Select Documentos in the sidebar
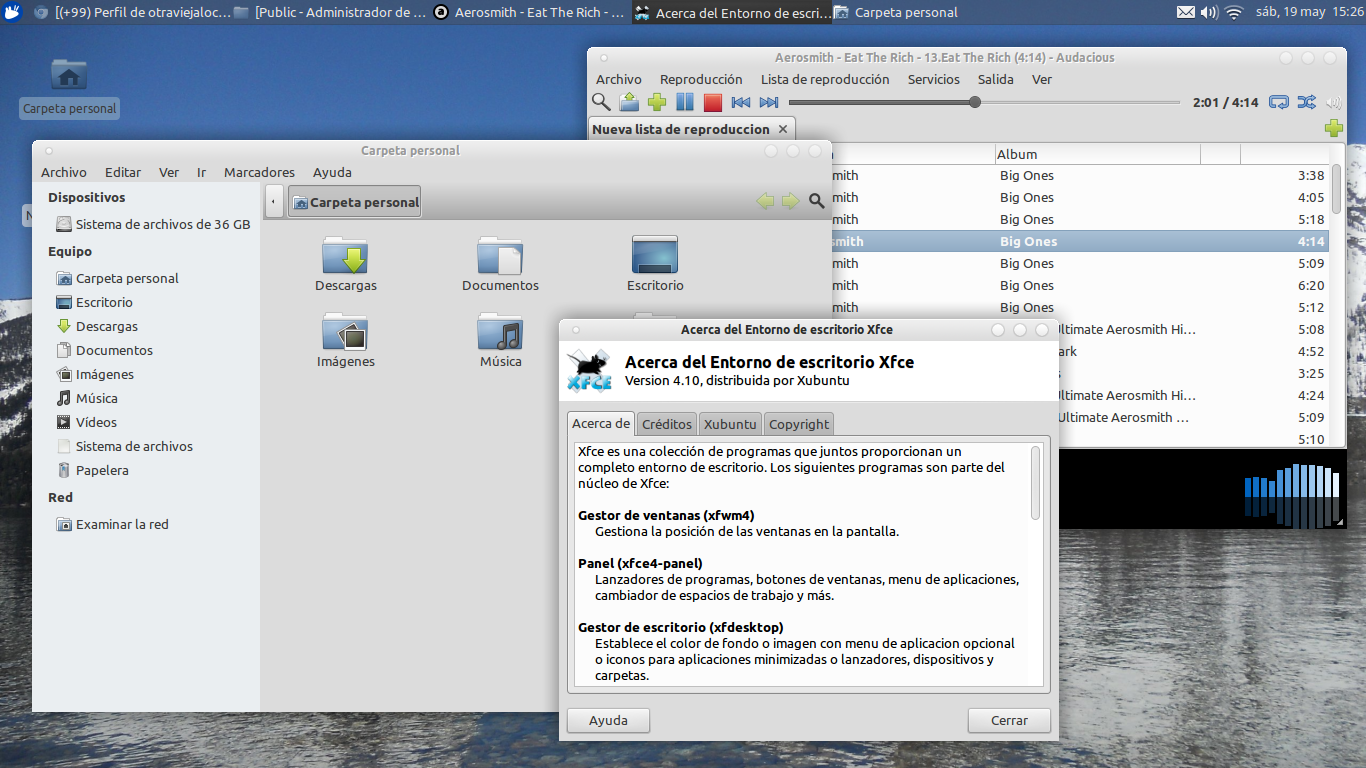1366x768 pixels. pos(105,350)
